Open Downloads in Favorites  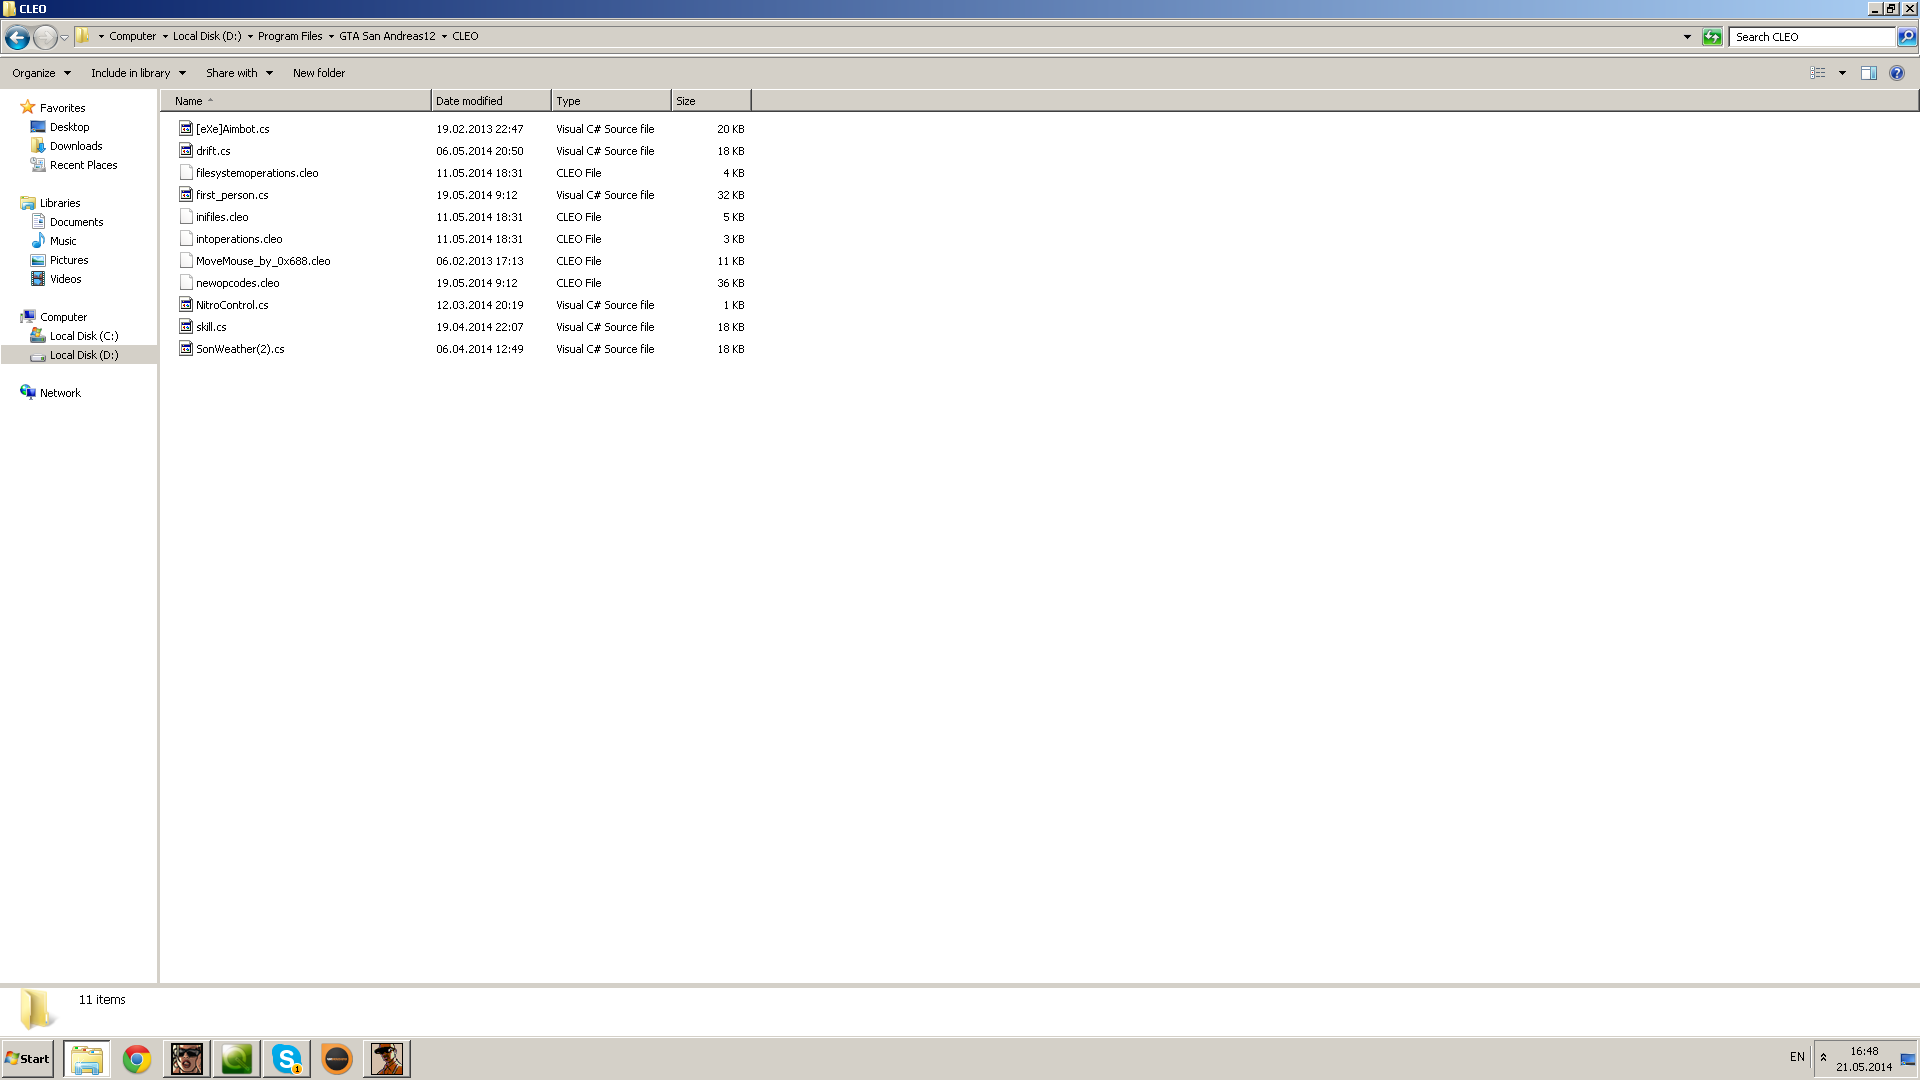pos(76,146)
